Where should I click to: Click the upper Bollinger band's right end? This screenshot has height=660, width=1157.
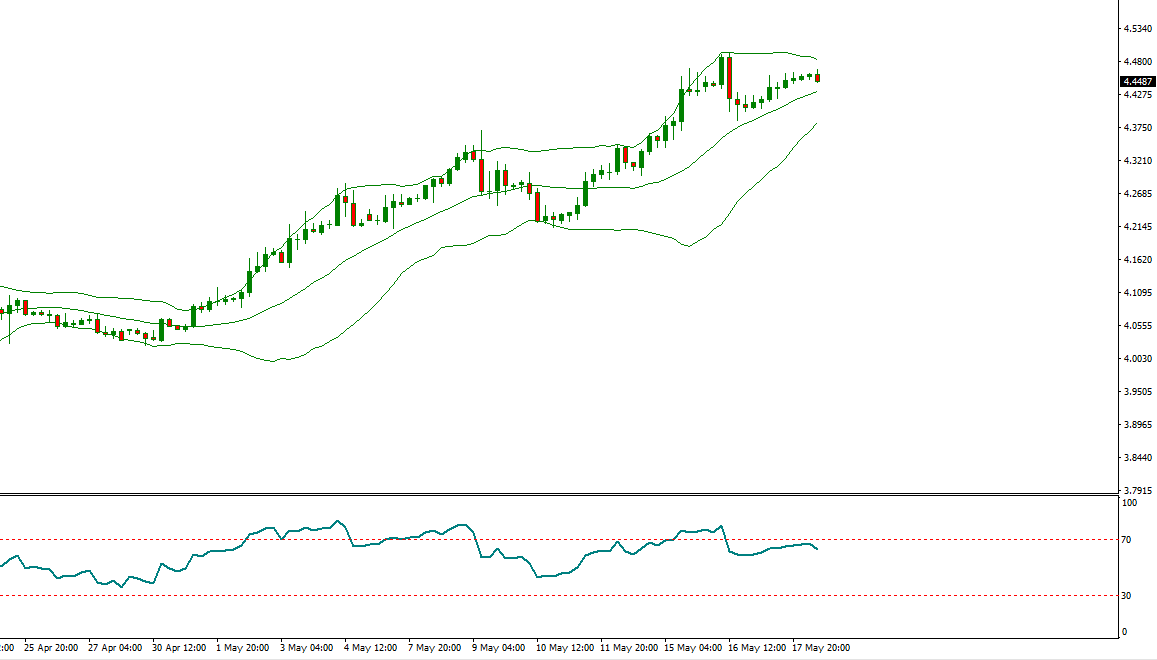point(817,59)
